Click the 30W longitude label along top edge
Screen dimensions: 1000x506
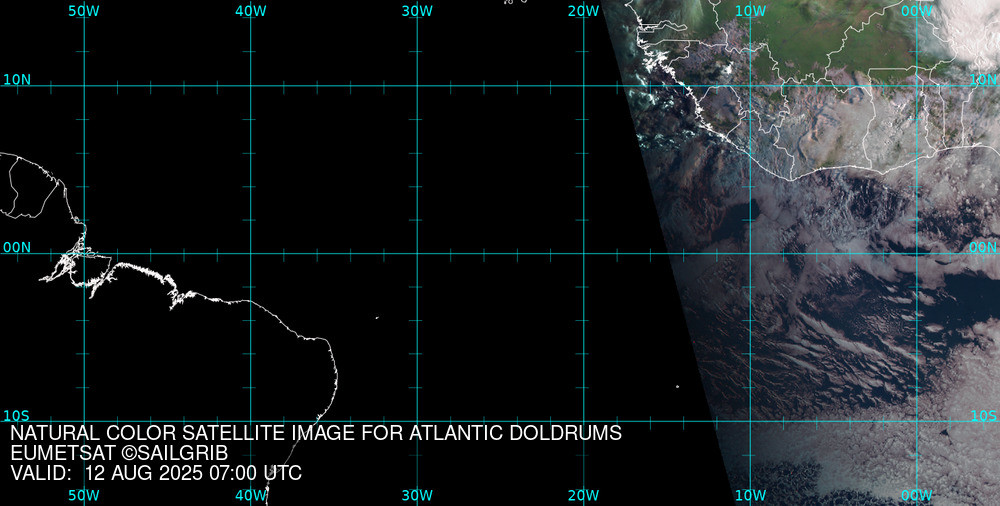click(x=417, y=11)
